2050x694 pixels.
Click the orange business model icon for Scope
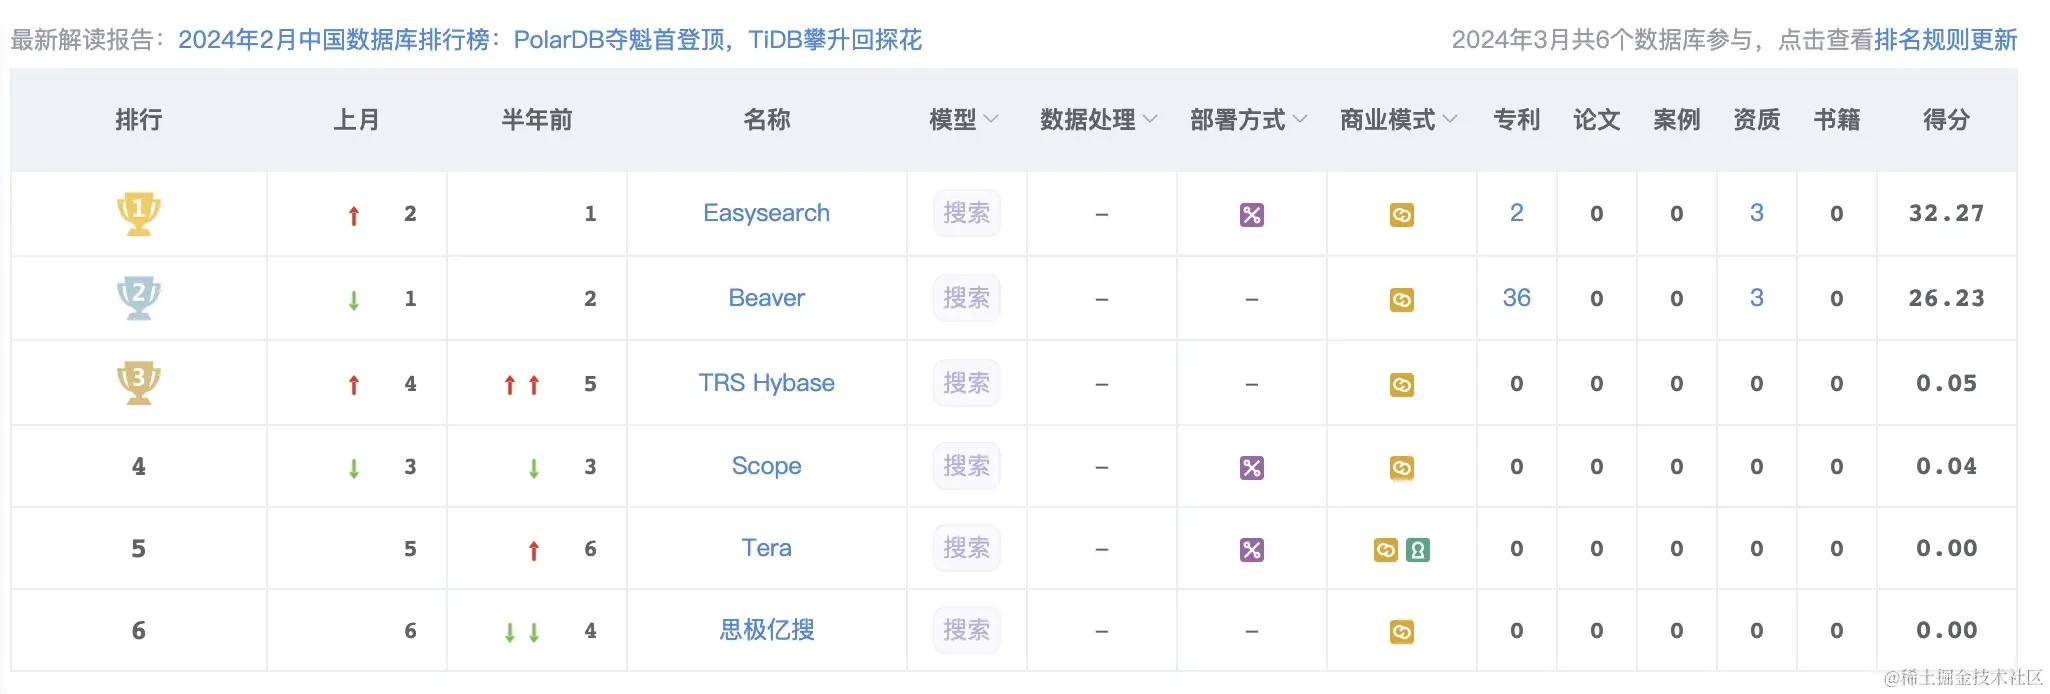tap(1402, 468)
